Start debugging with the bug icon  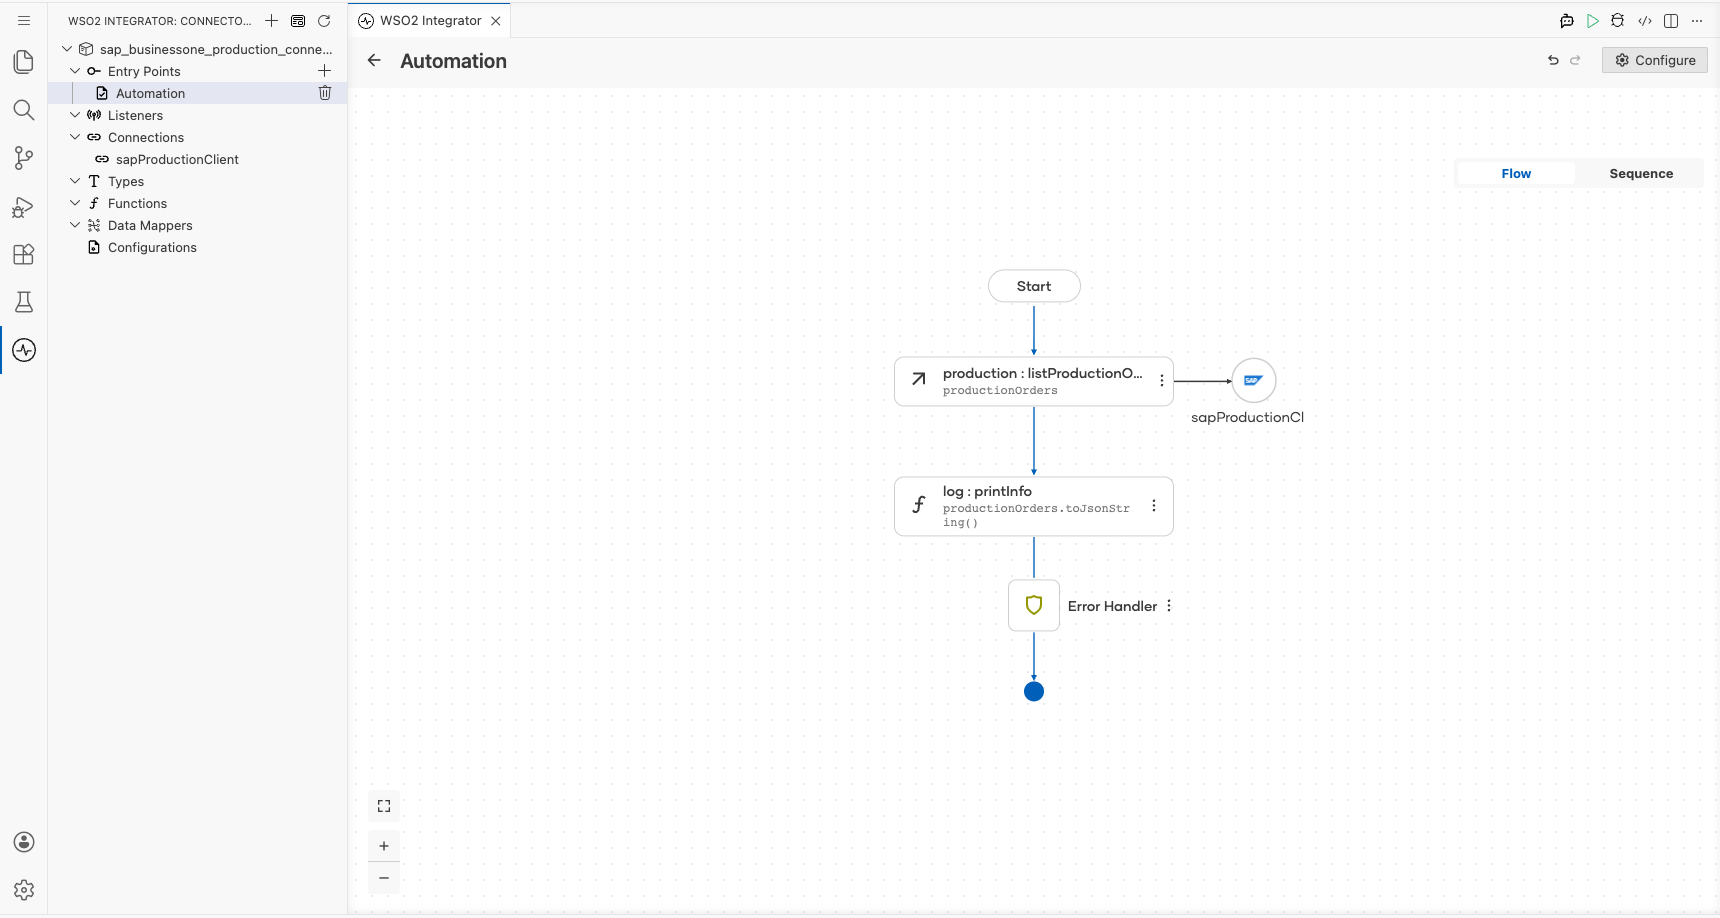[x=1618, y=20]
